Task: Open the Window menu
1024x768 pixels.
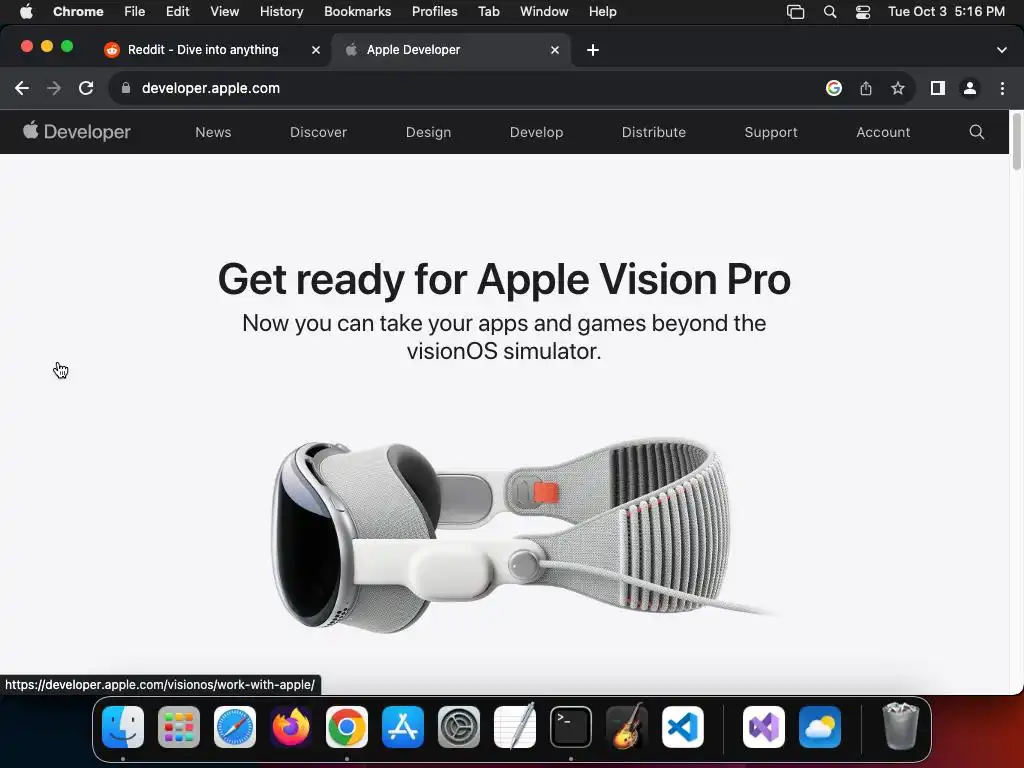Action: click(x=545, y=12)
